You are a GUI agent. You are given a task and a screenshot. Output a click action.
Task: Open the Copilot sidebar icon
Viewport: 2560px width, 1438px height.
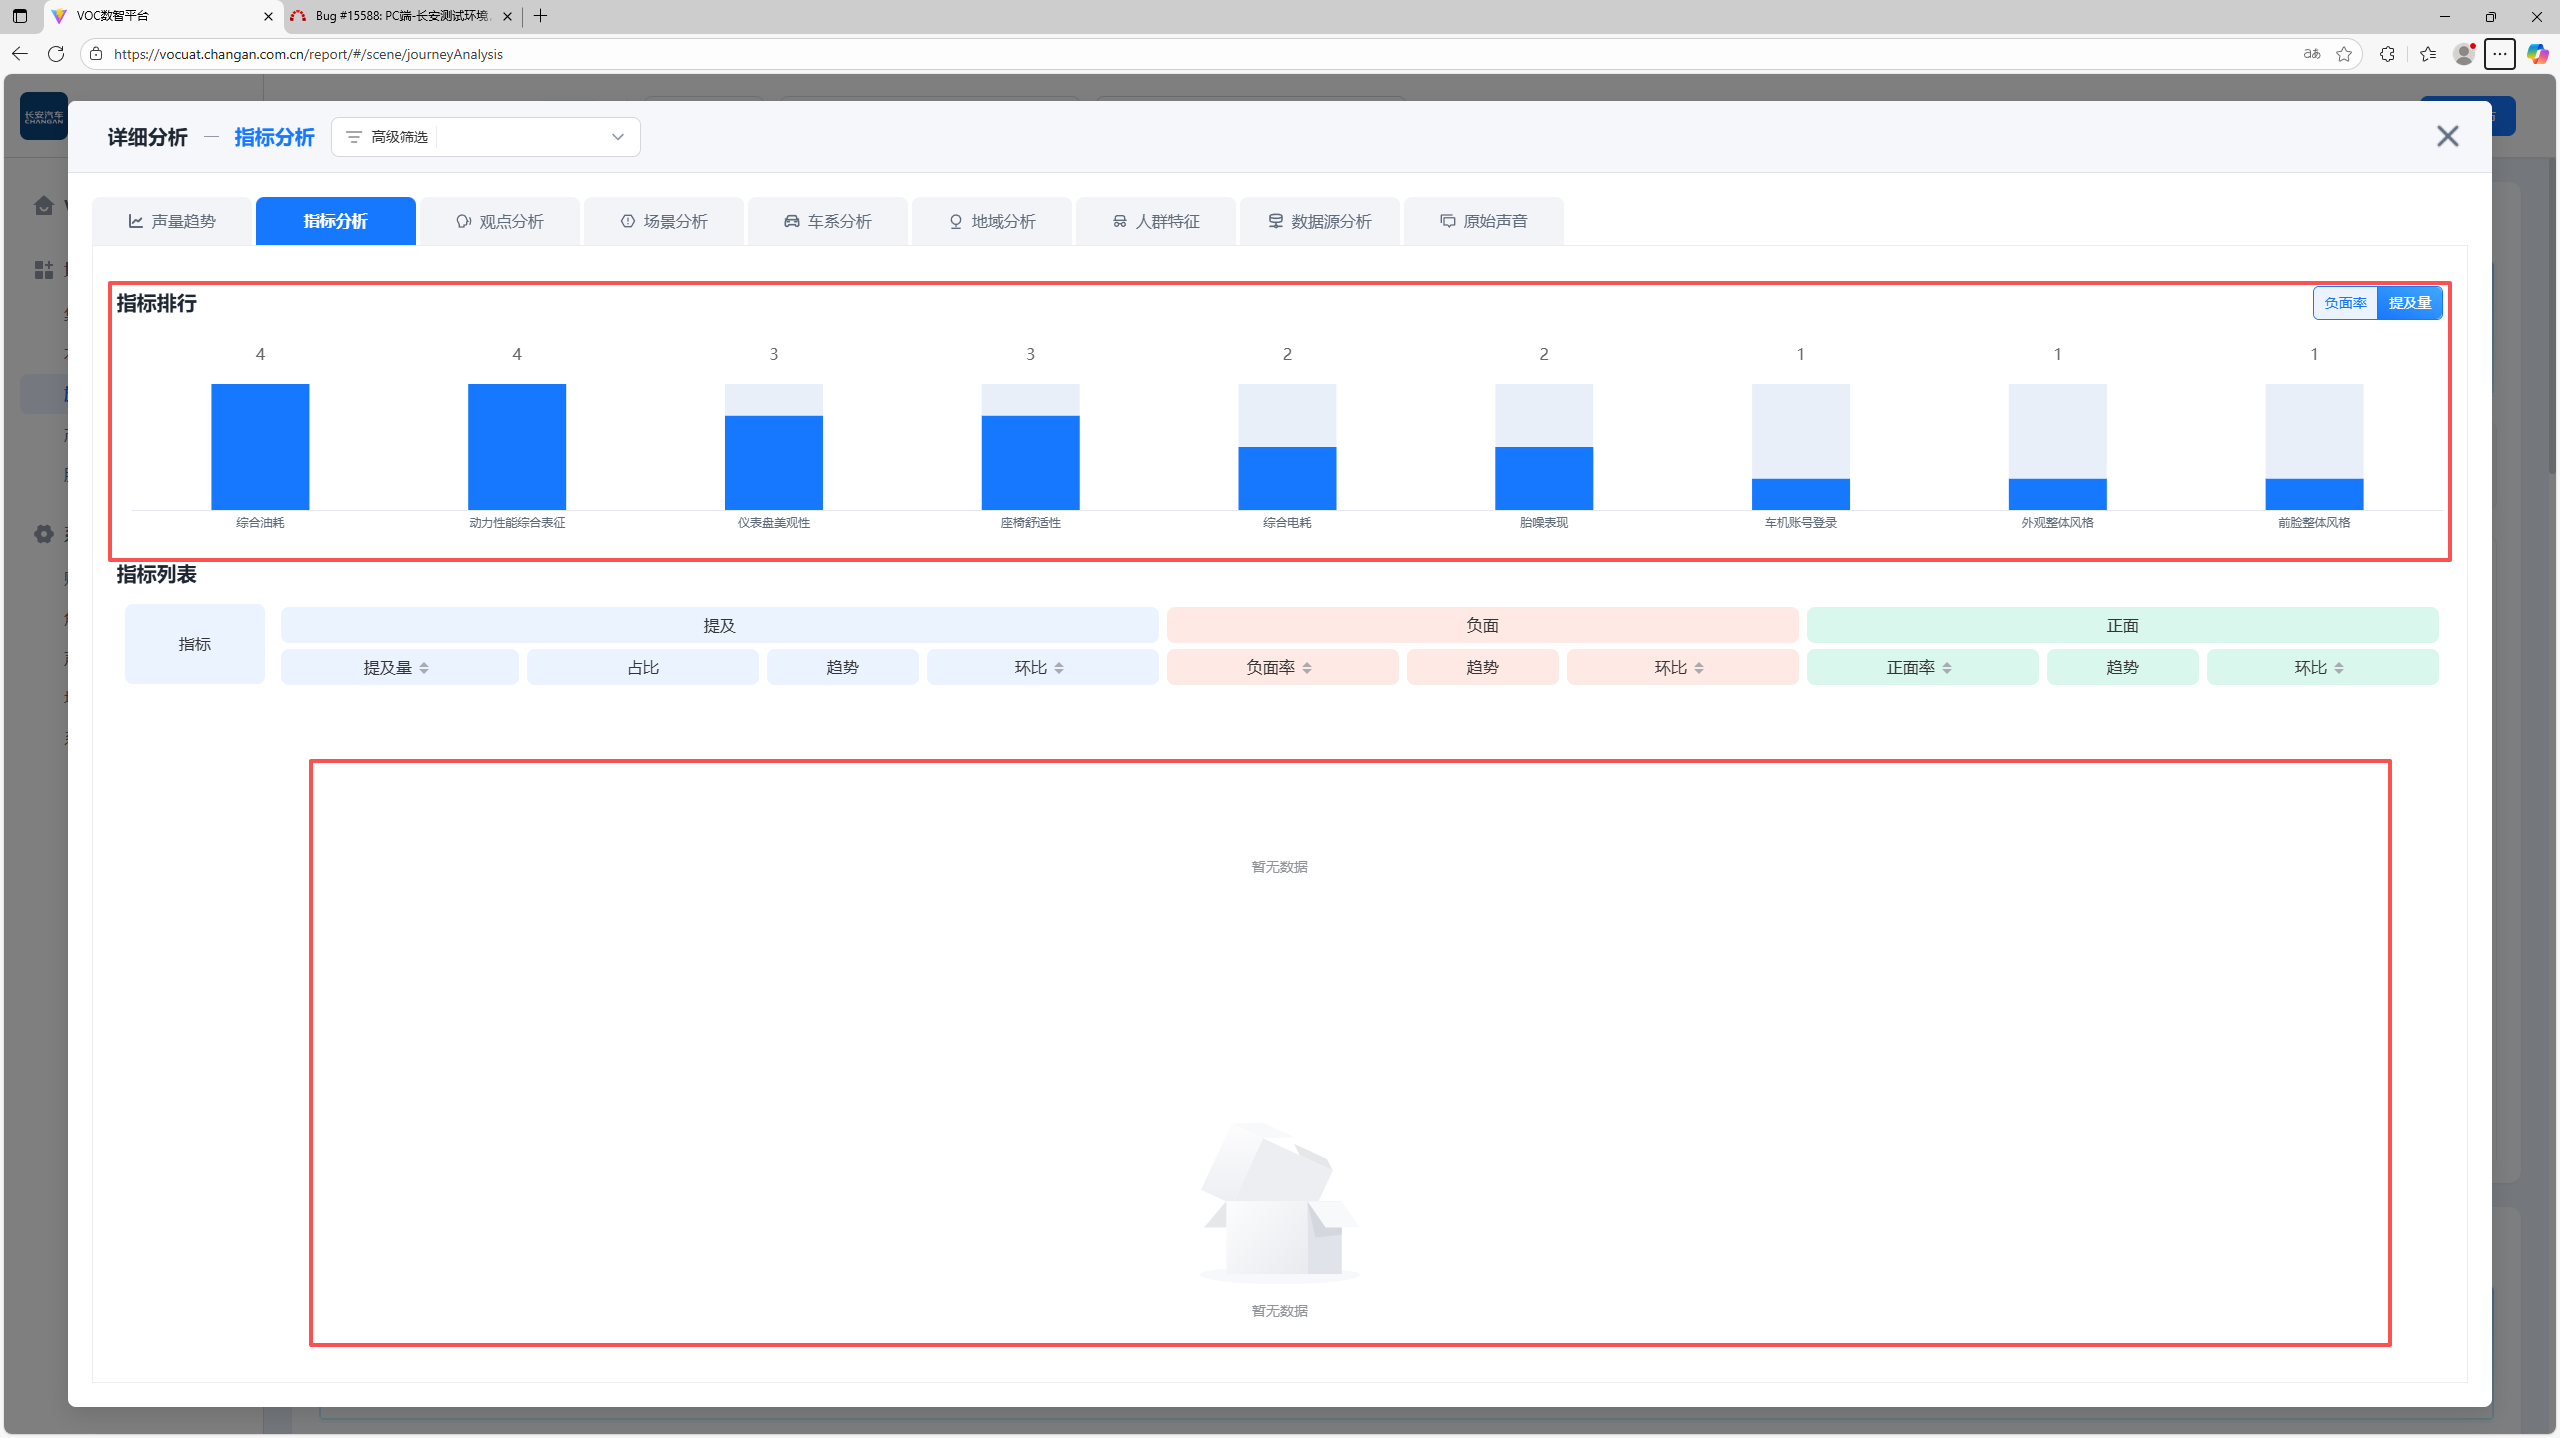point(2537,54)
